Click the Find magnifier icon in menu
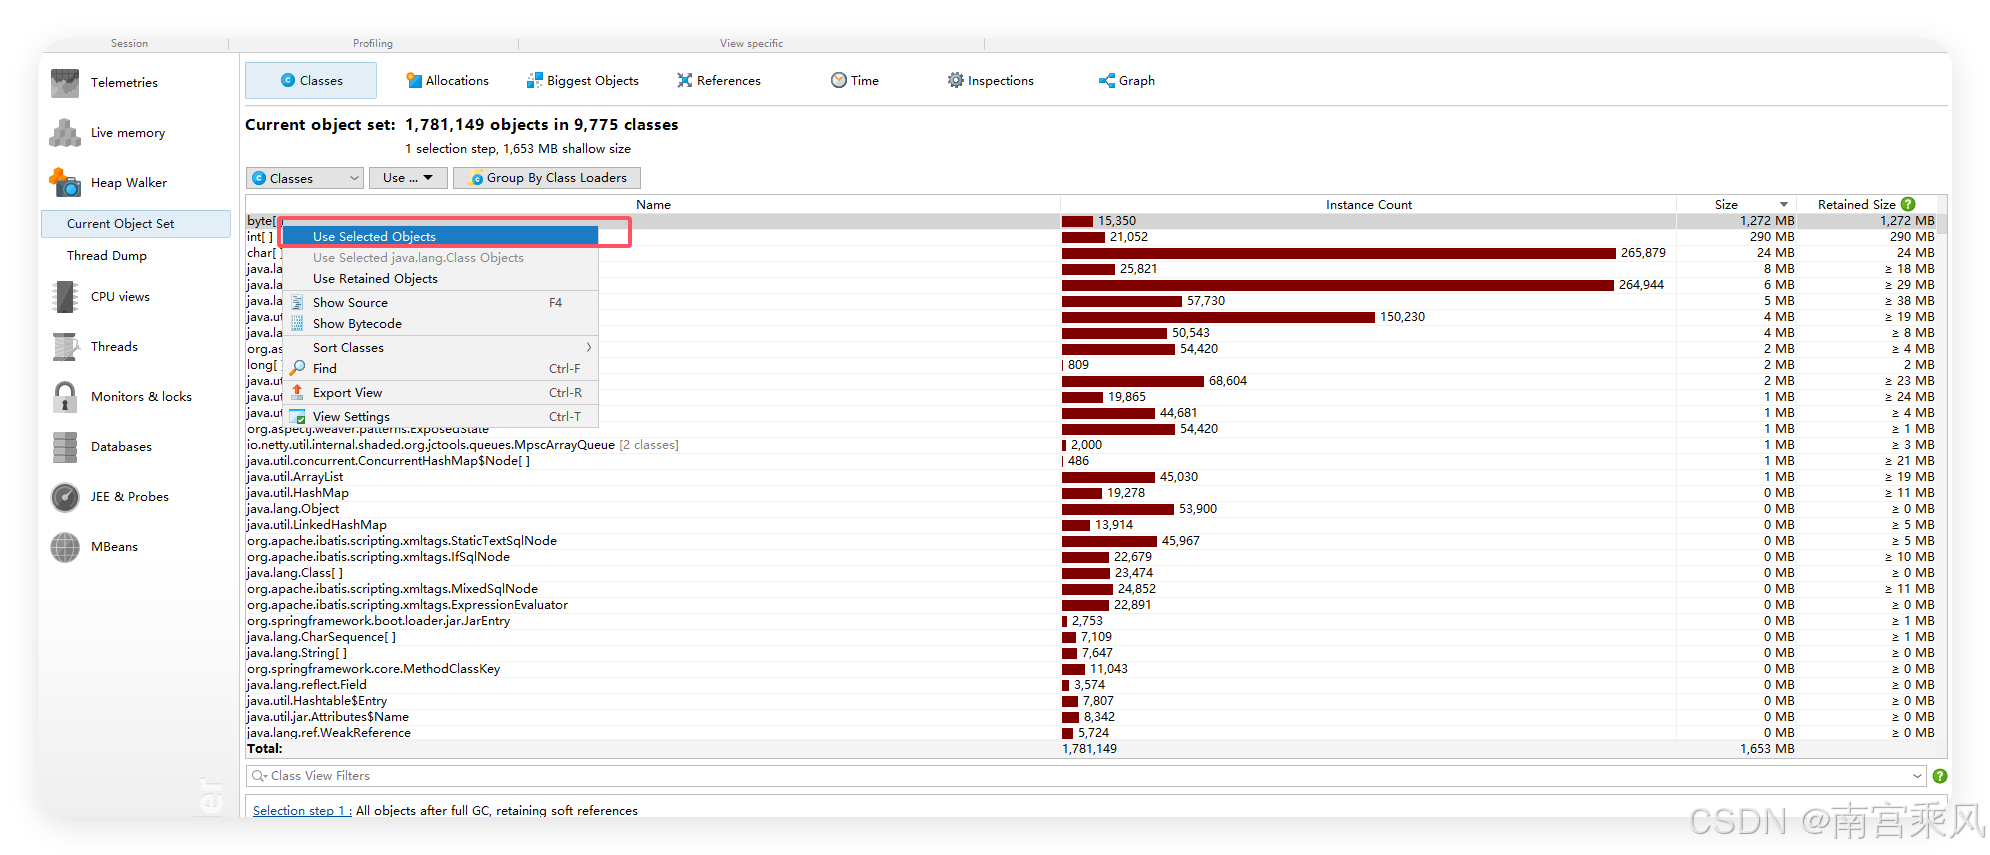Viewport: 1990px width, 855px height. (x=297, y=368)
